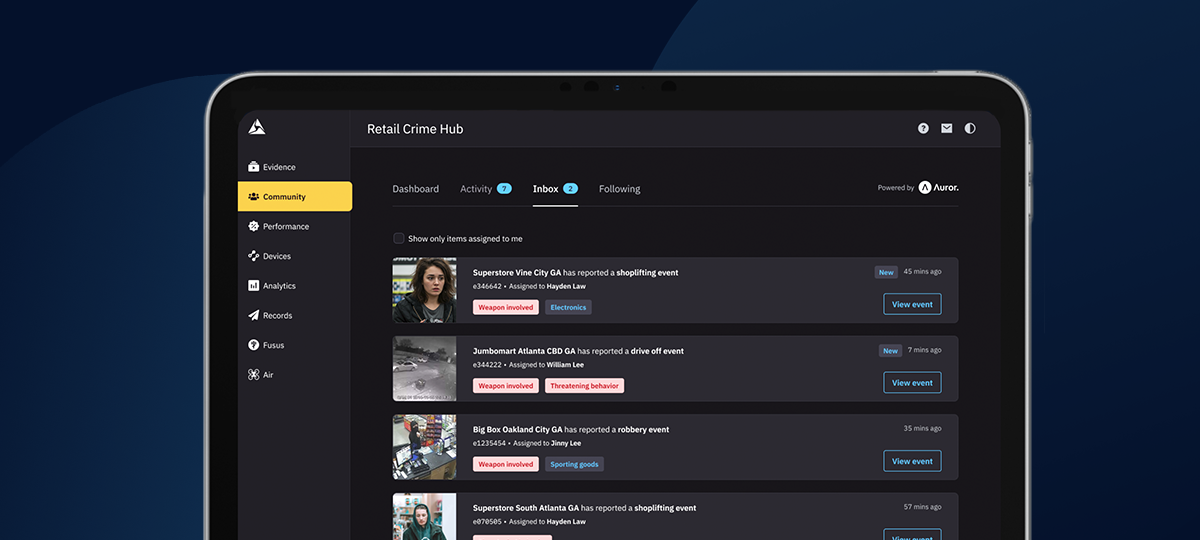This screenshot has width=1200, height=540.
Task: Open the Following tab
Action: (619, 189)
